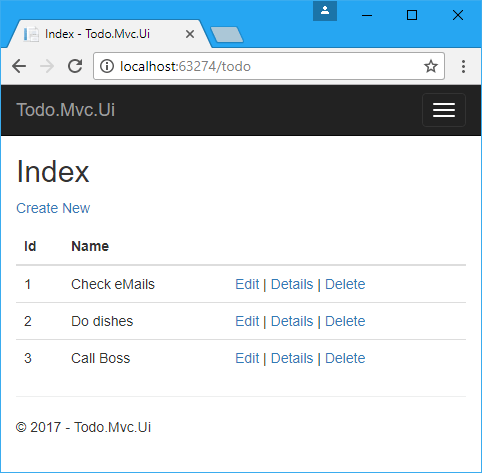The width and height of the screenshot is (482, 473).
Task: Click the 'Call Boss' name cell
Action: [100, 358]
